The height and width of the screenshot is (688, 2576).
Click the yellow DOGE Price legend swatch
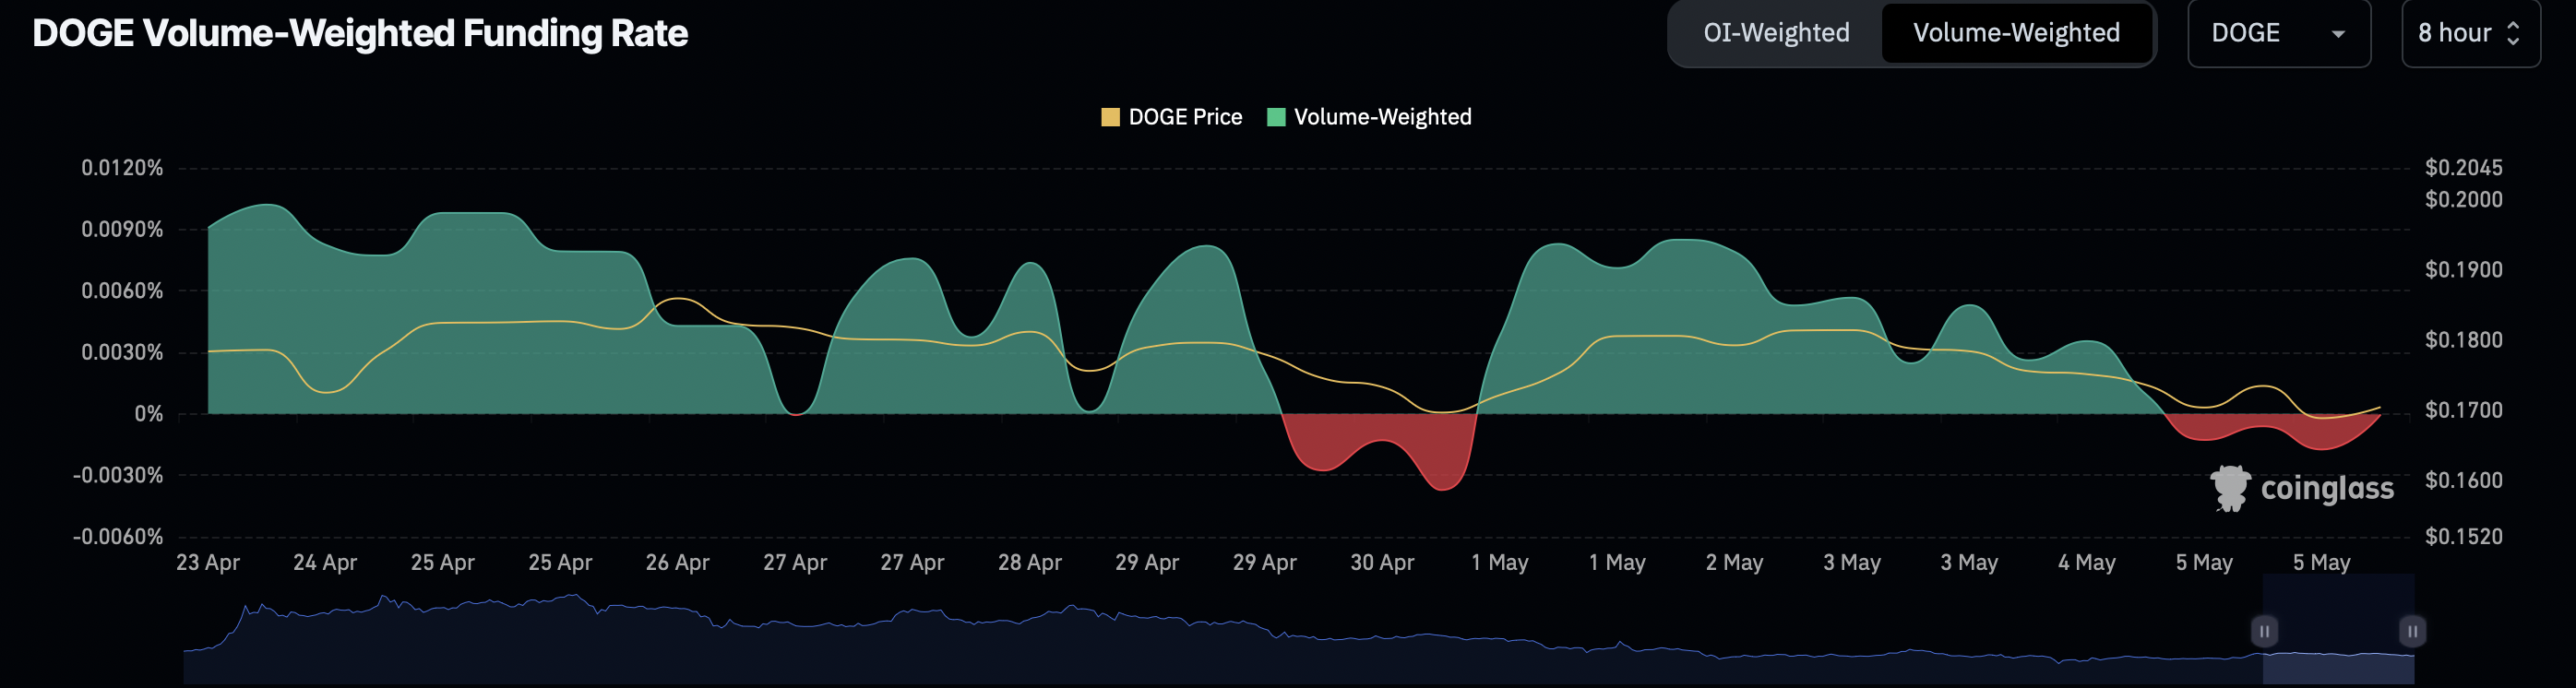(1110, 117)
